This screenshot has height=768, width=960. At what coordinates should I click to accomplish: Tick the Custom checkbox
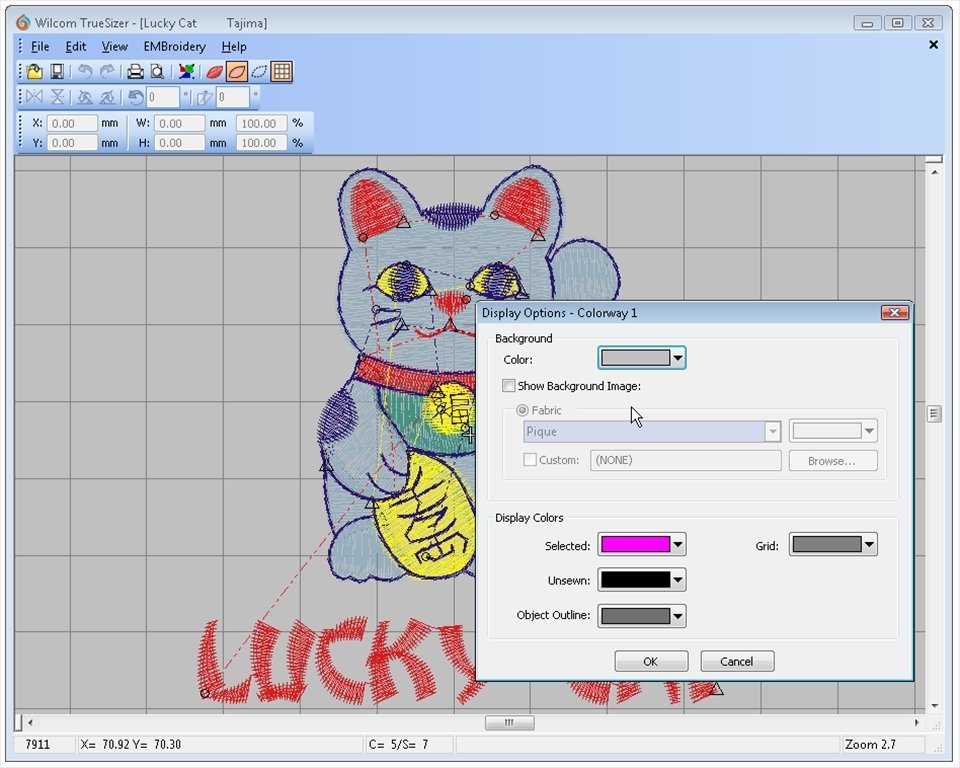point(530,459)
